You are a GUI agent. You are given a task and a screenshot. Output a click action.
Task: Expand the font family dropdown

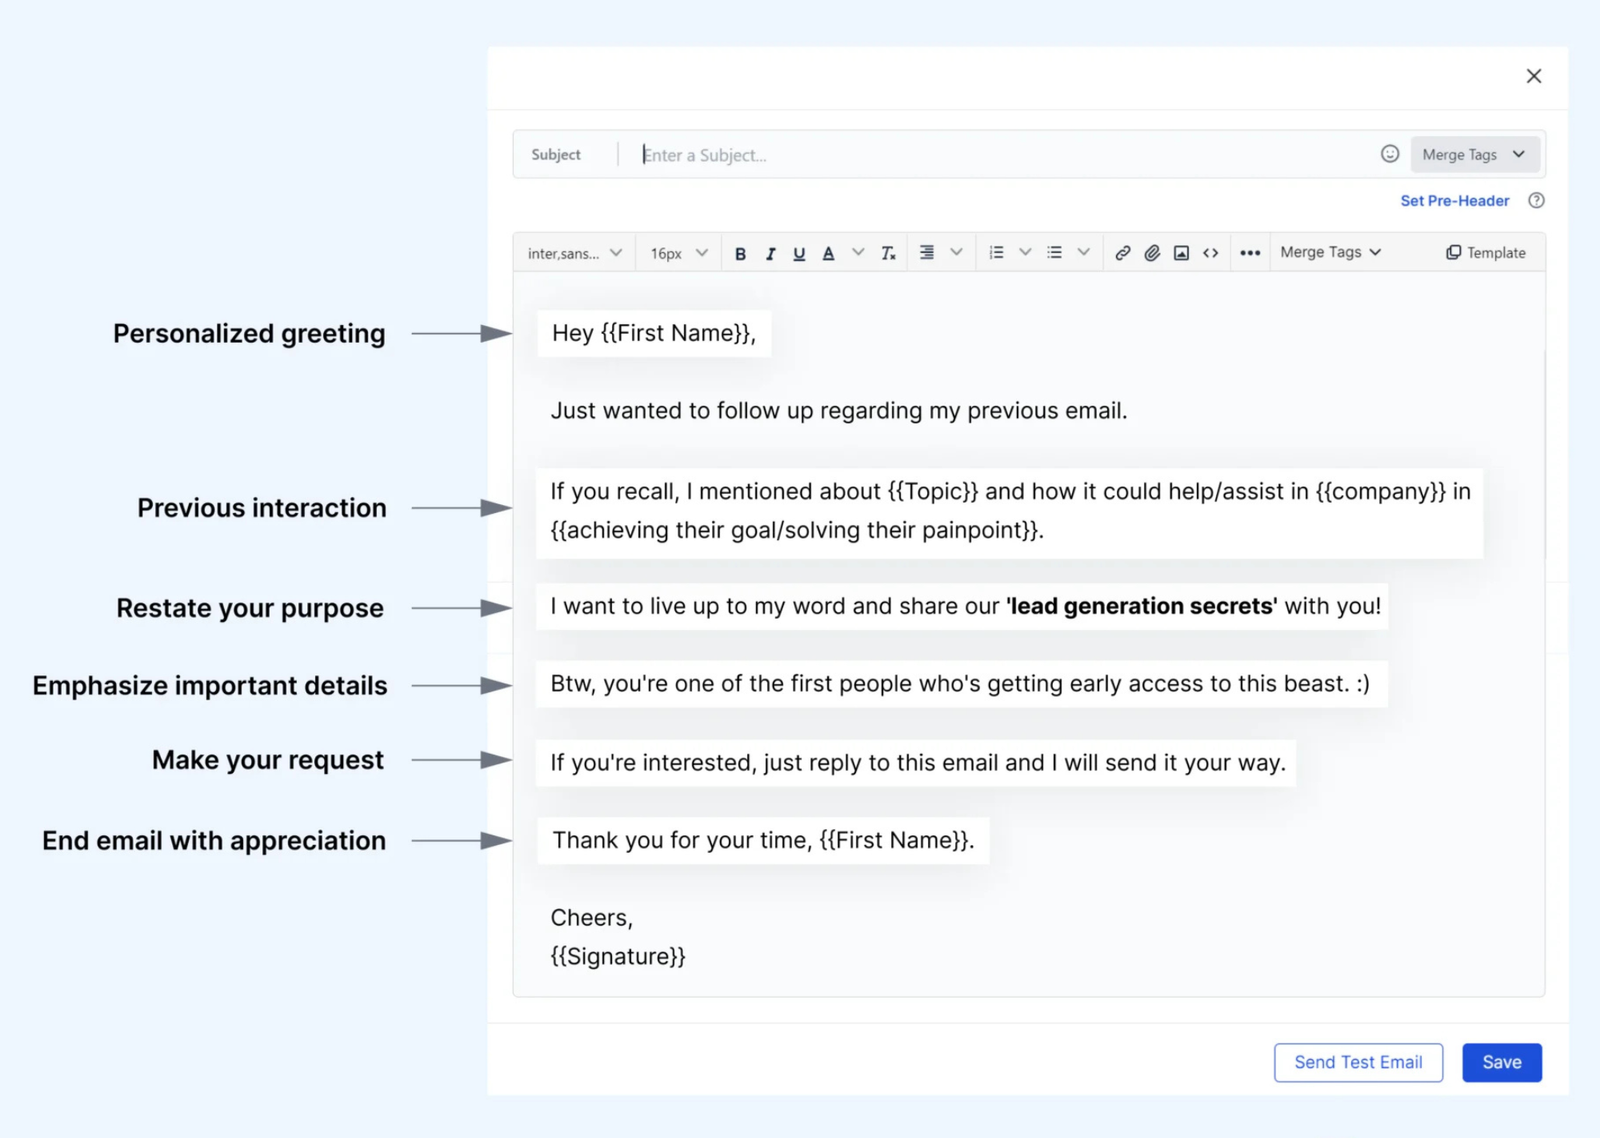click(575, 254)
